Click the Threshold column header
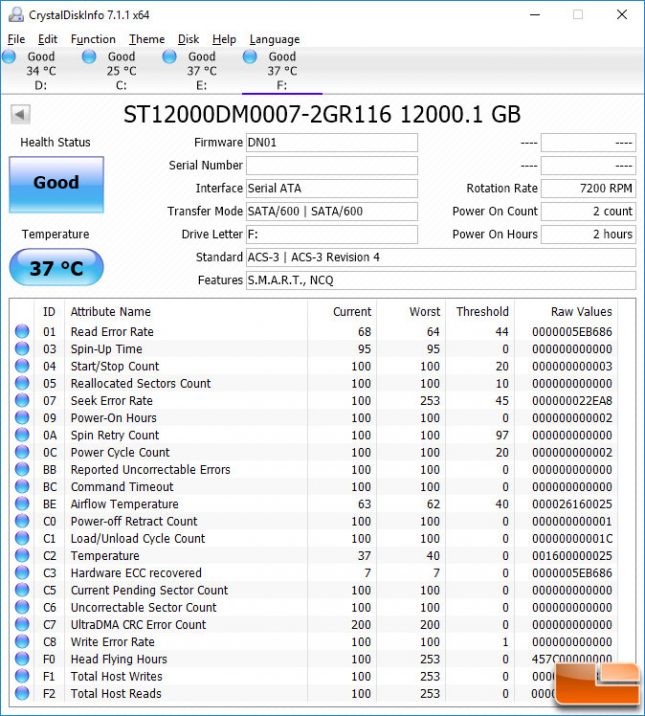Image resolution: width=645 pixels, height=716 pixels. point(480,311)
